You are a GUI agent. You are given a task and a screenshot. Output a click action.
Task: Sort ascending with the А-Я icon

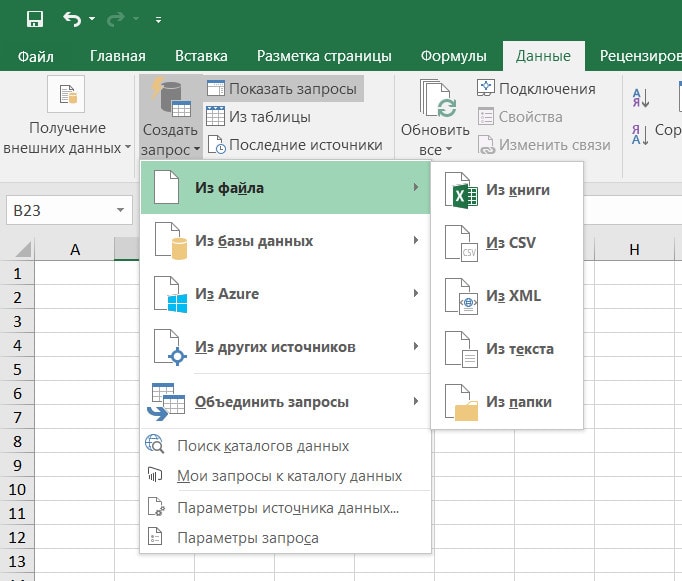coord(641,98)
